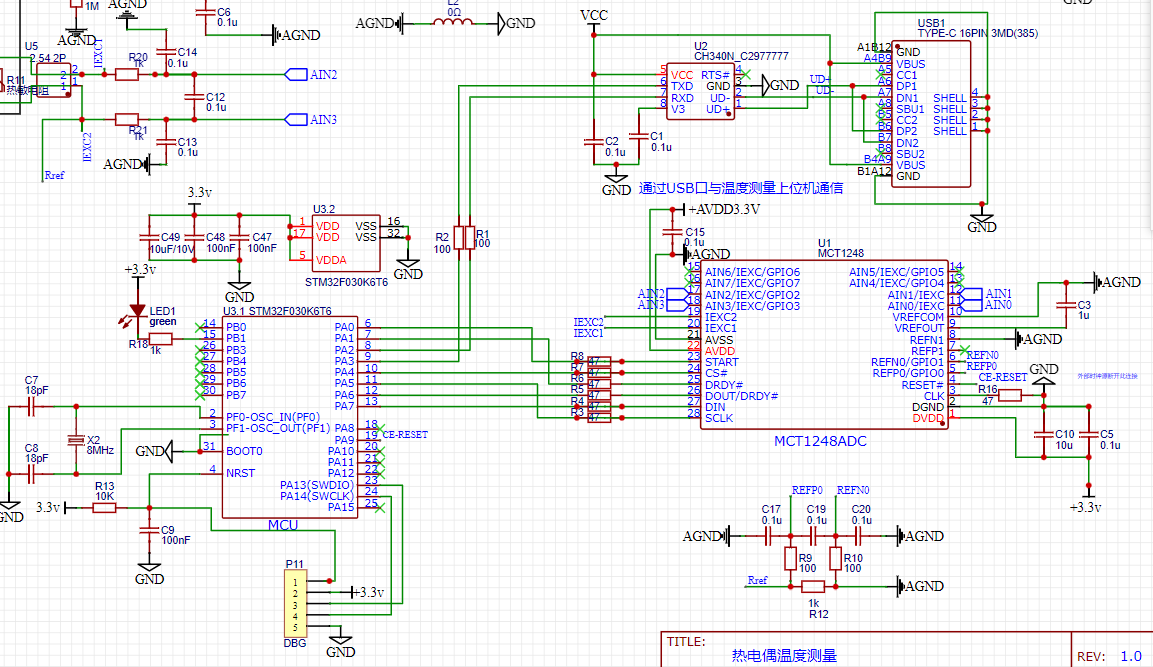Click the title text 热电偶温度测量
Image resolution: width=1153 pixels, height=667 pixels.
click(784, 655)
